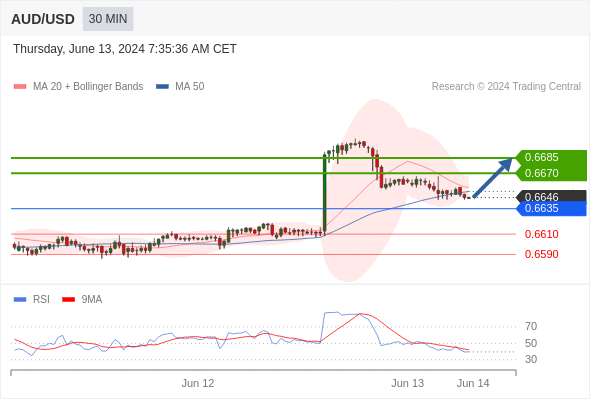Click the 'MA 20 + Bollinger Bands' legend label

tap(88, 87)
